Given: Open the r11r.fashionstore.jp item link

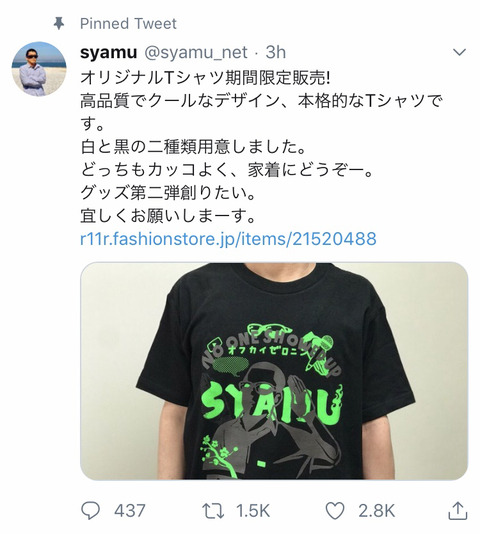Looking at the screenshot, I should (x=228, y=238).
